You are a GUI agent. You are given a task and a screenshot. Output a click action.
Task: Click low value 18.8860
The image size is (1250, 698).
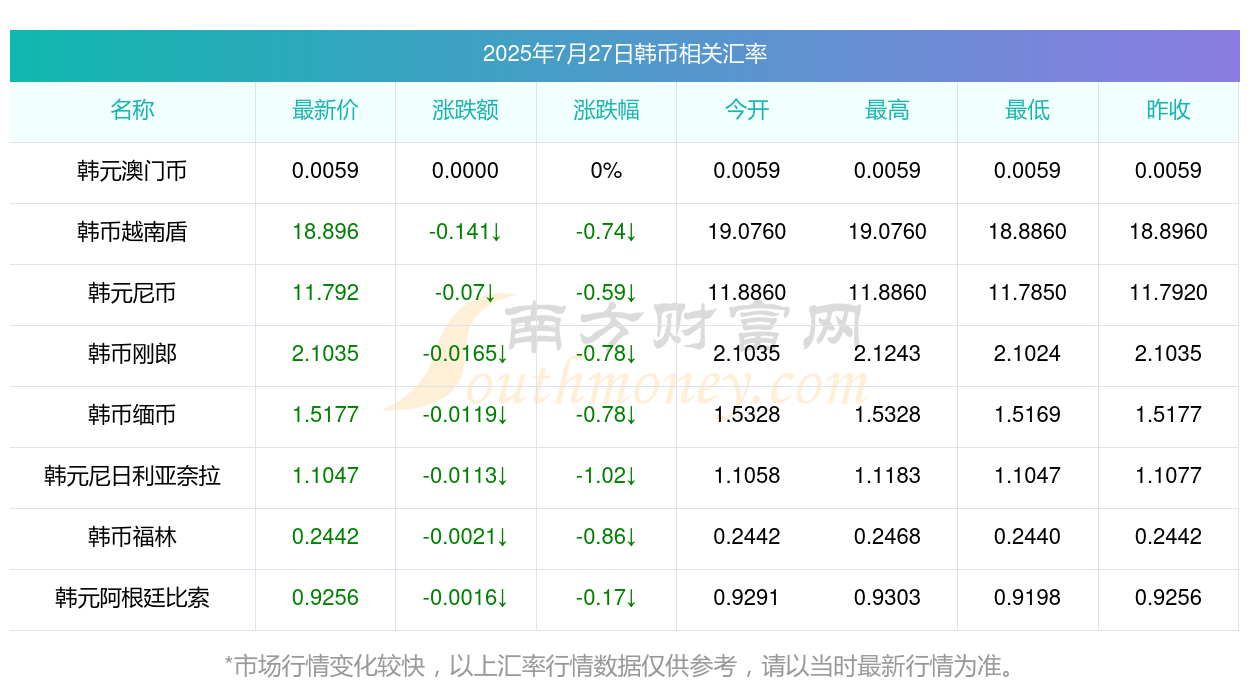click(x=1028, y=232)
